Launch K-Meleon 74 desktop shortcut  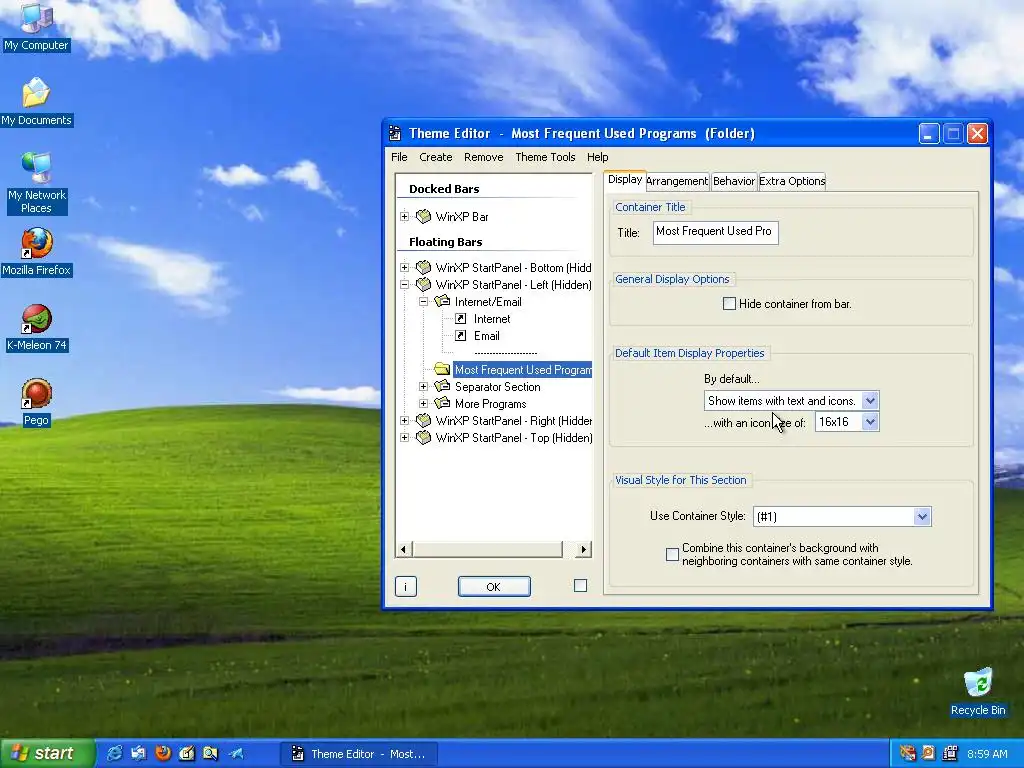click(36, 328)
